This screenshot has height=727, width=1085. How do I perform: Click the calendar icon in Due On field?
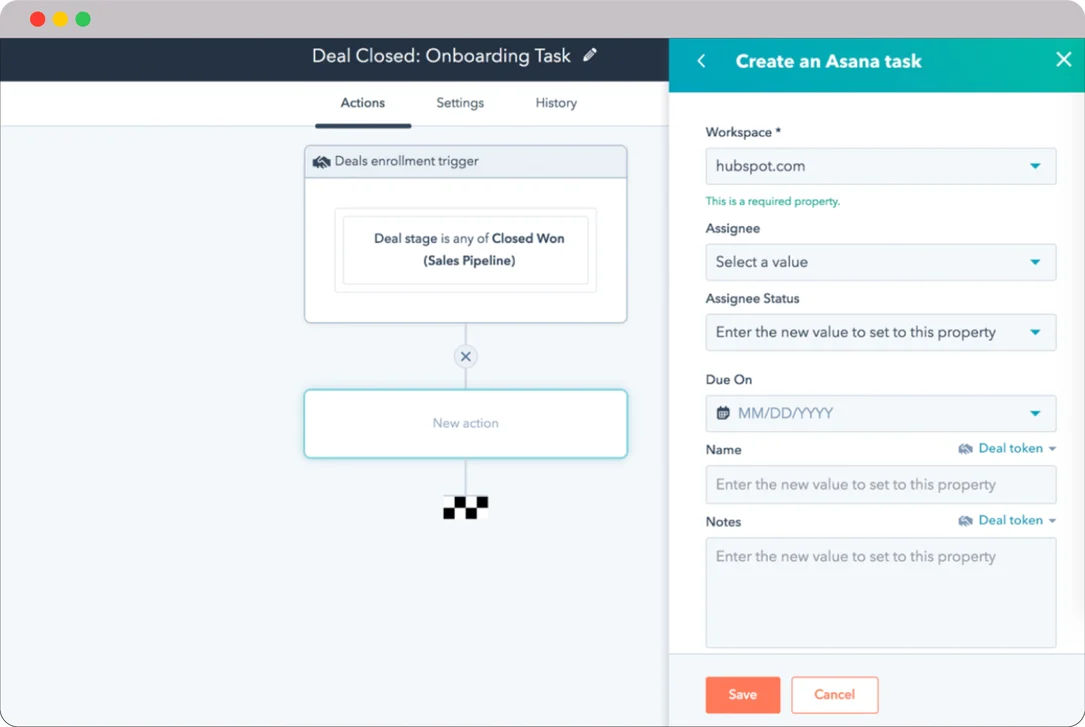[723, 413]
